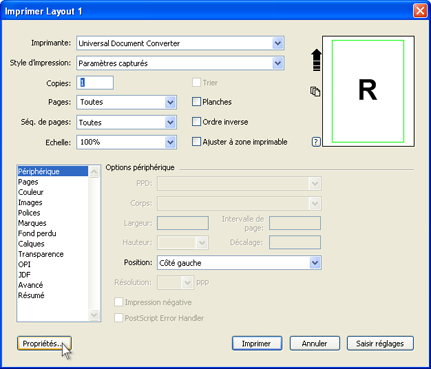Enable the Planches checkbox
The width and height of the screenshot is (431, 369).
tap(196, 102)
